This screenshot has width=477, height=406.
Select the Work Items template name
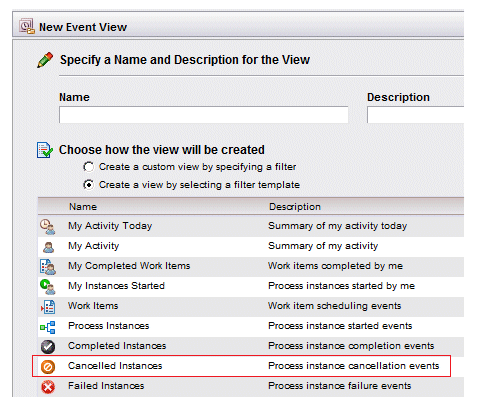coord(93,306)
